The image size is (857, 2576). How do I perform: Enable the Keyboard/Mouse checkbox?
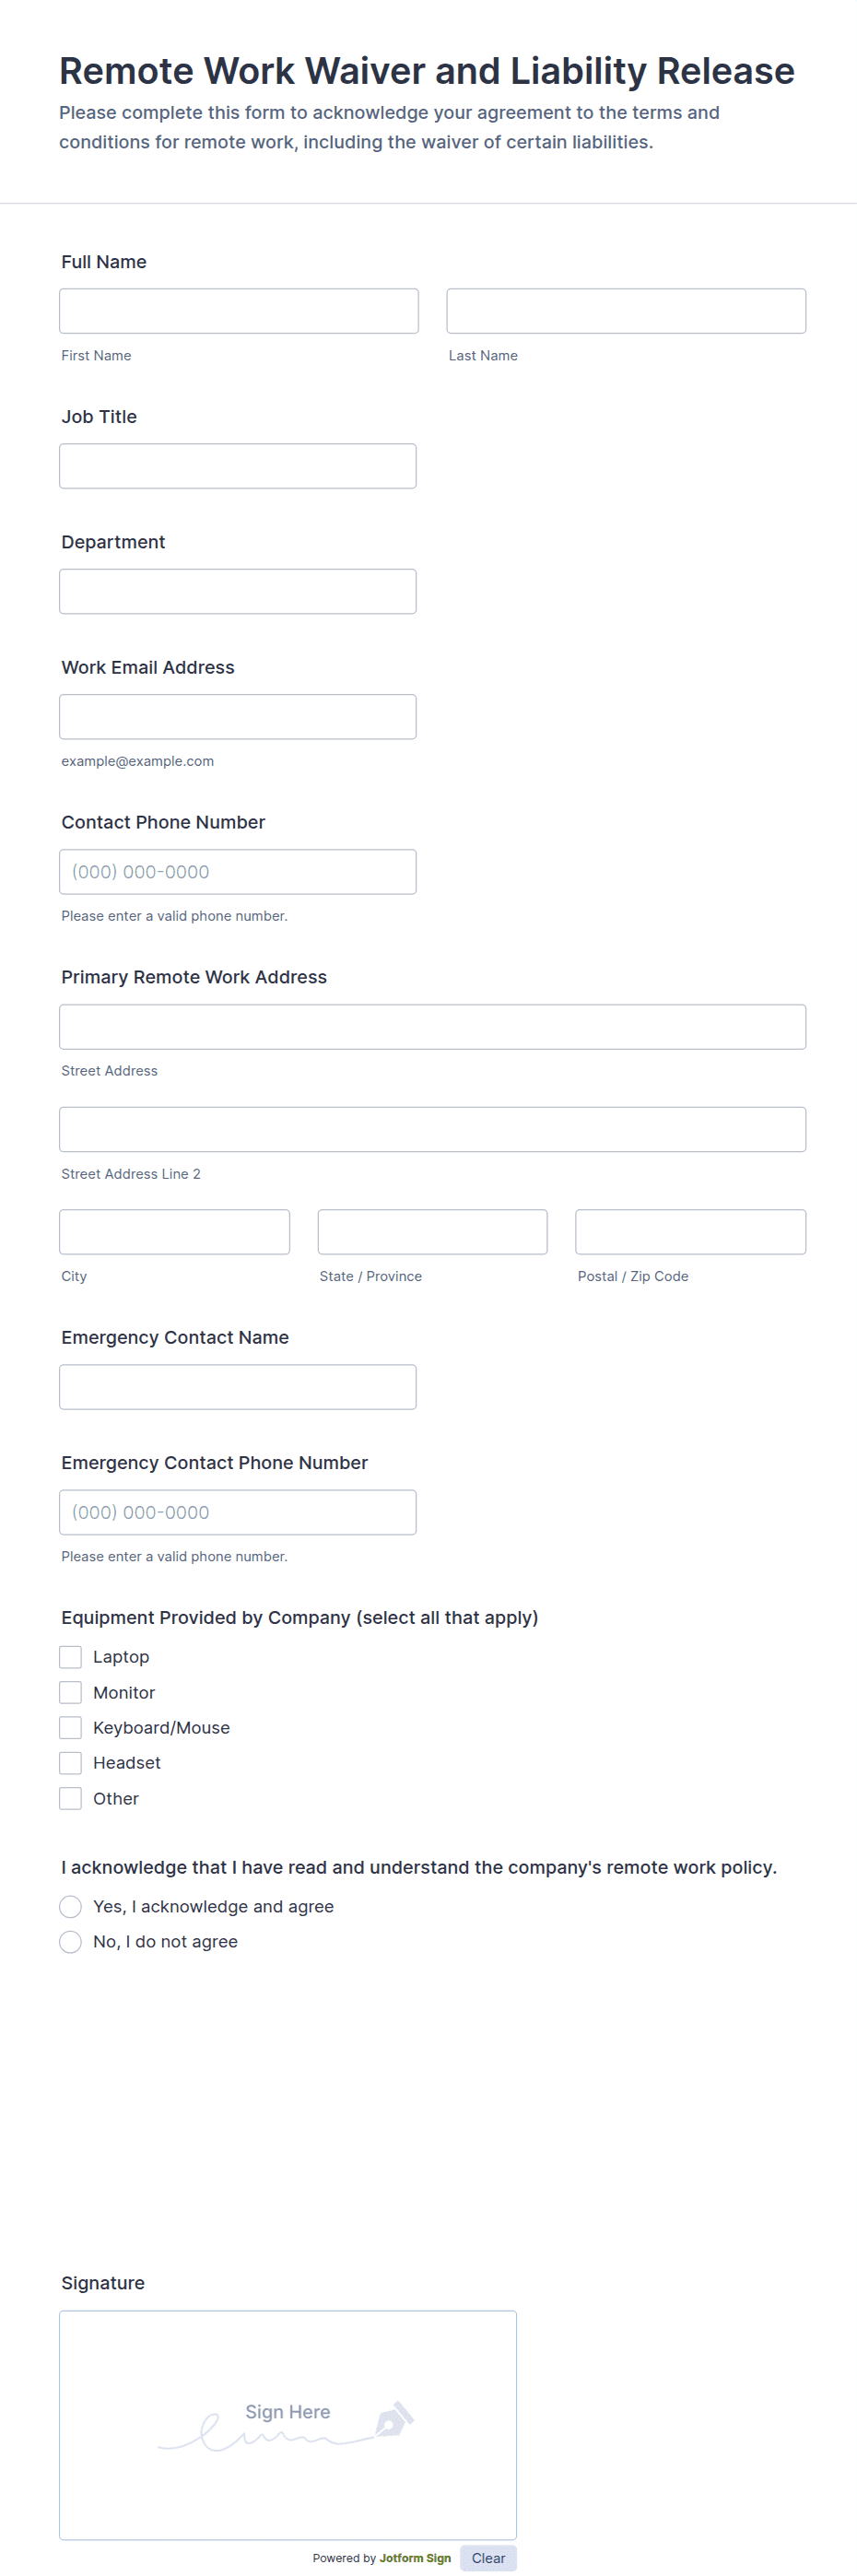(70, 1727)
